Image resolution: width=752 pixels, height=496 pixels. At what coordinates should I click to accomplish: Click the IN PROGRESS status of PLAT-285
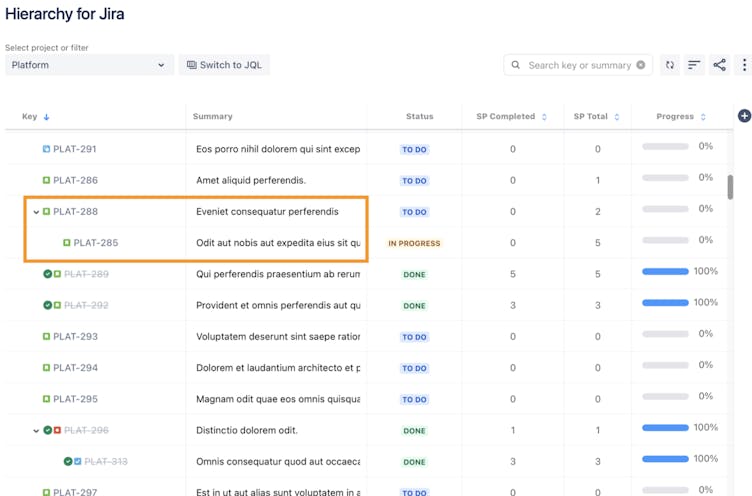click(x=414, y=243)
